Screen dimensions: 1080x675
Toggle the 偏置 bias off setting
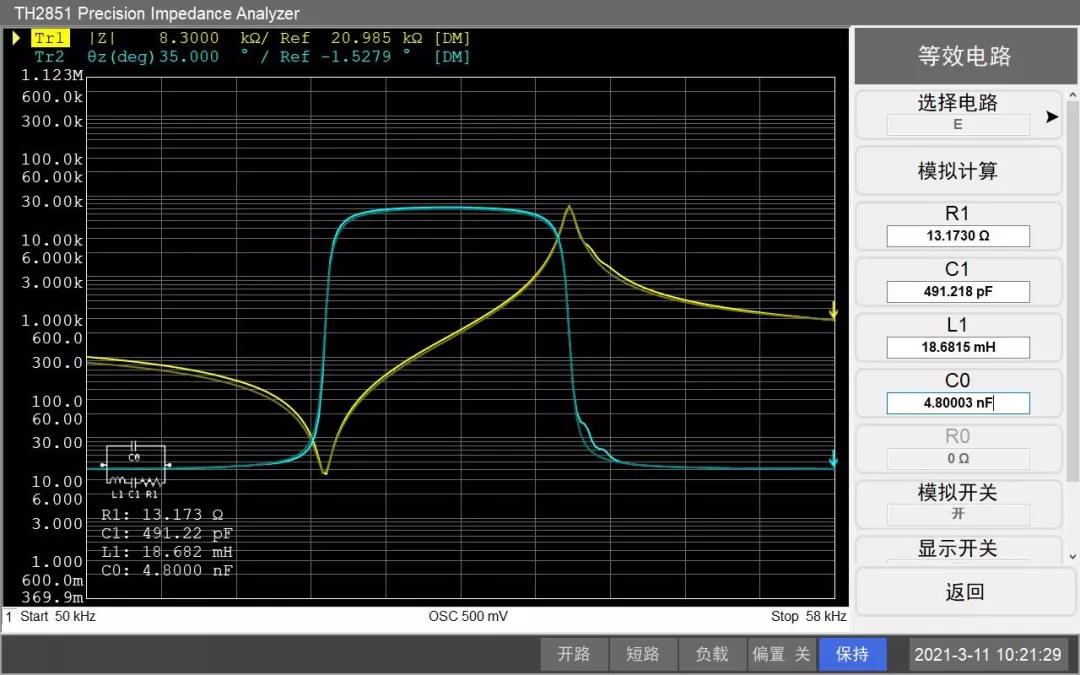point(782,654)
